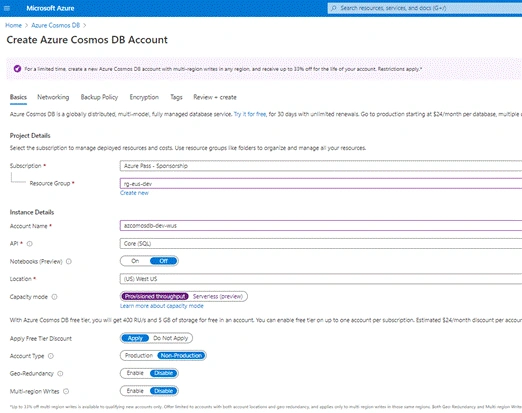The image size is (522, 413).
Task: Open Learn more about capacity mode link
Action: tap(162, 306)
